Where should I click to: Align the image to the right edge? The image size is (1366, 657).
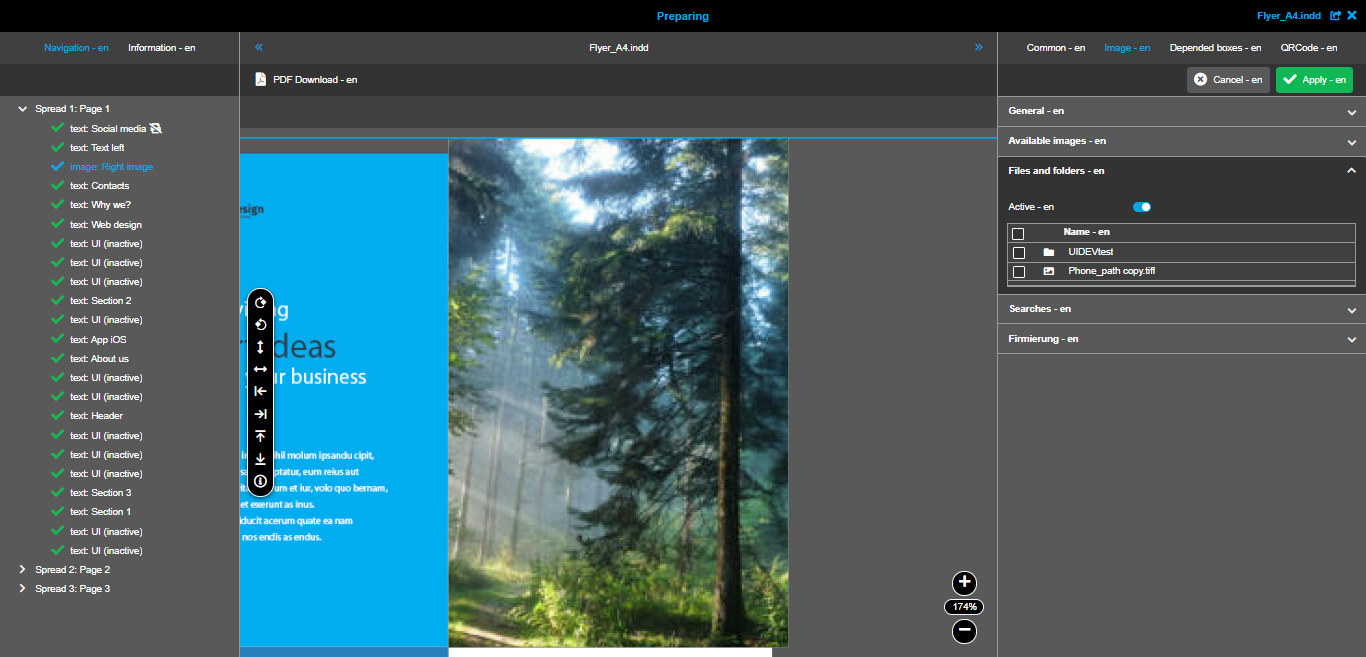coord(260,413)
